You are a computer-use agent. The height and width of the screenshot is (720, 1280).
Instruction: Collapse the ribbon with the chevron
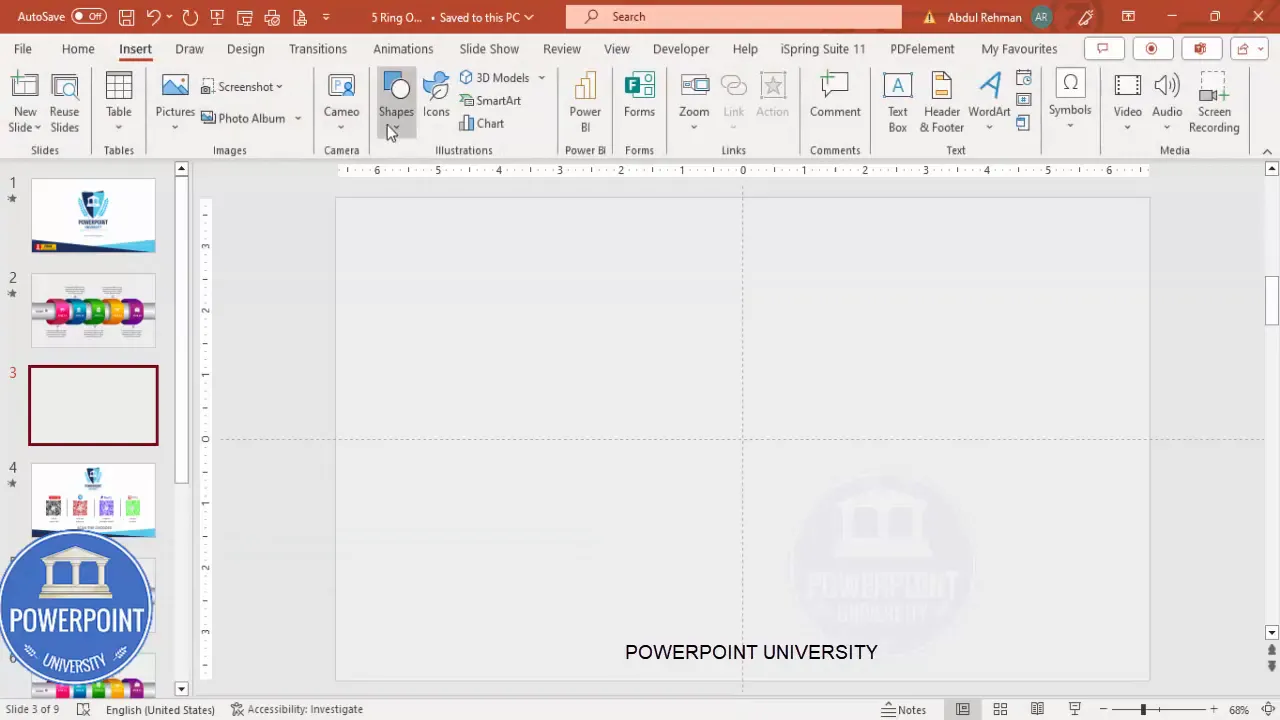click(x=1267, y=151)
